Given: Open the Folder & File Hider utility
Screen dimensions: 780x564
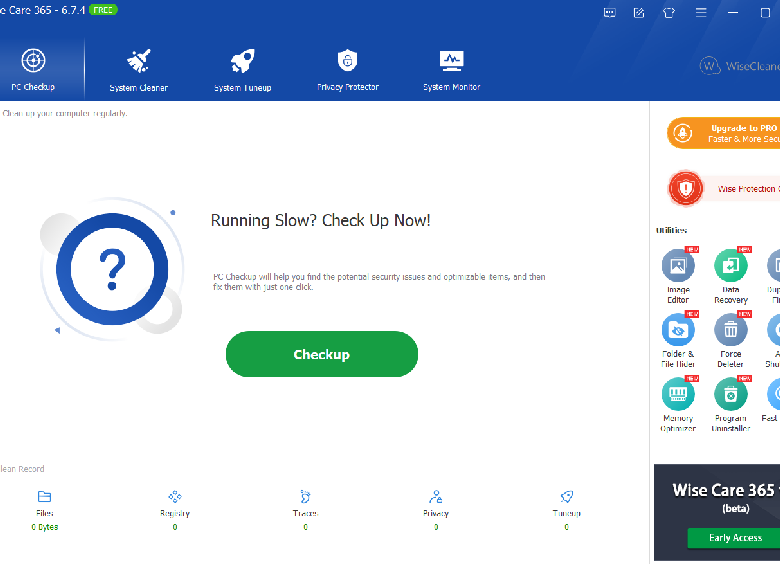Looking at the screenshot, I should (678, 340).
